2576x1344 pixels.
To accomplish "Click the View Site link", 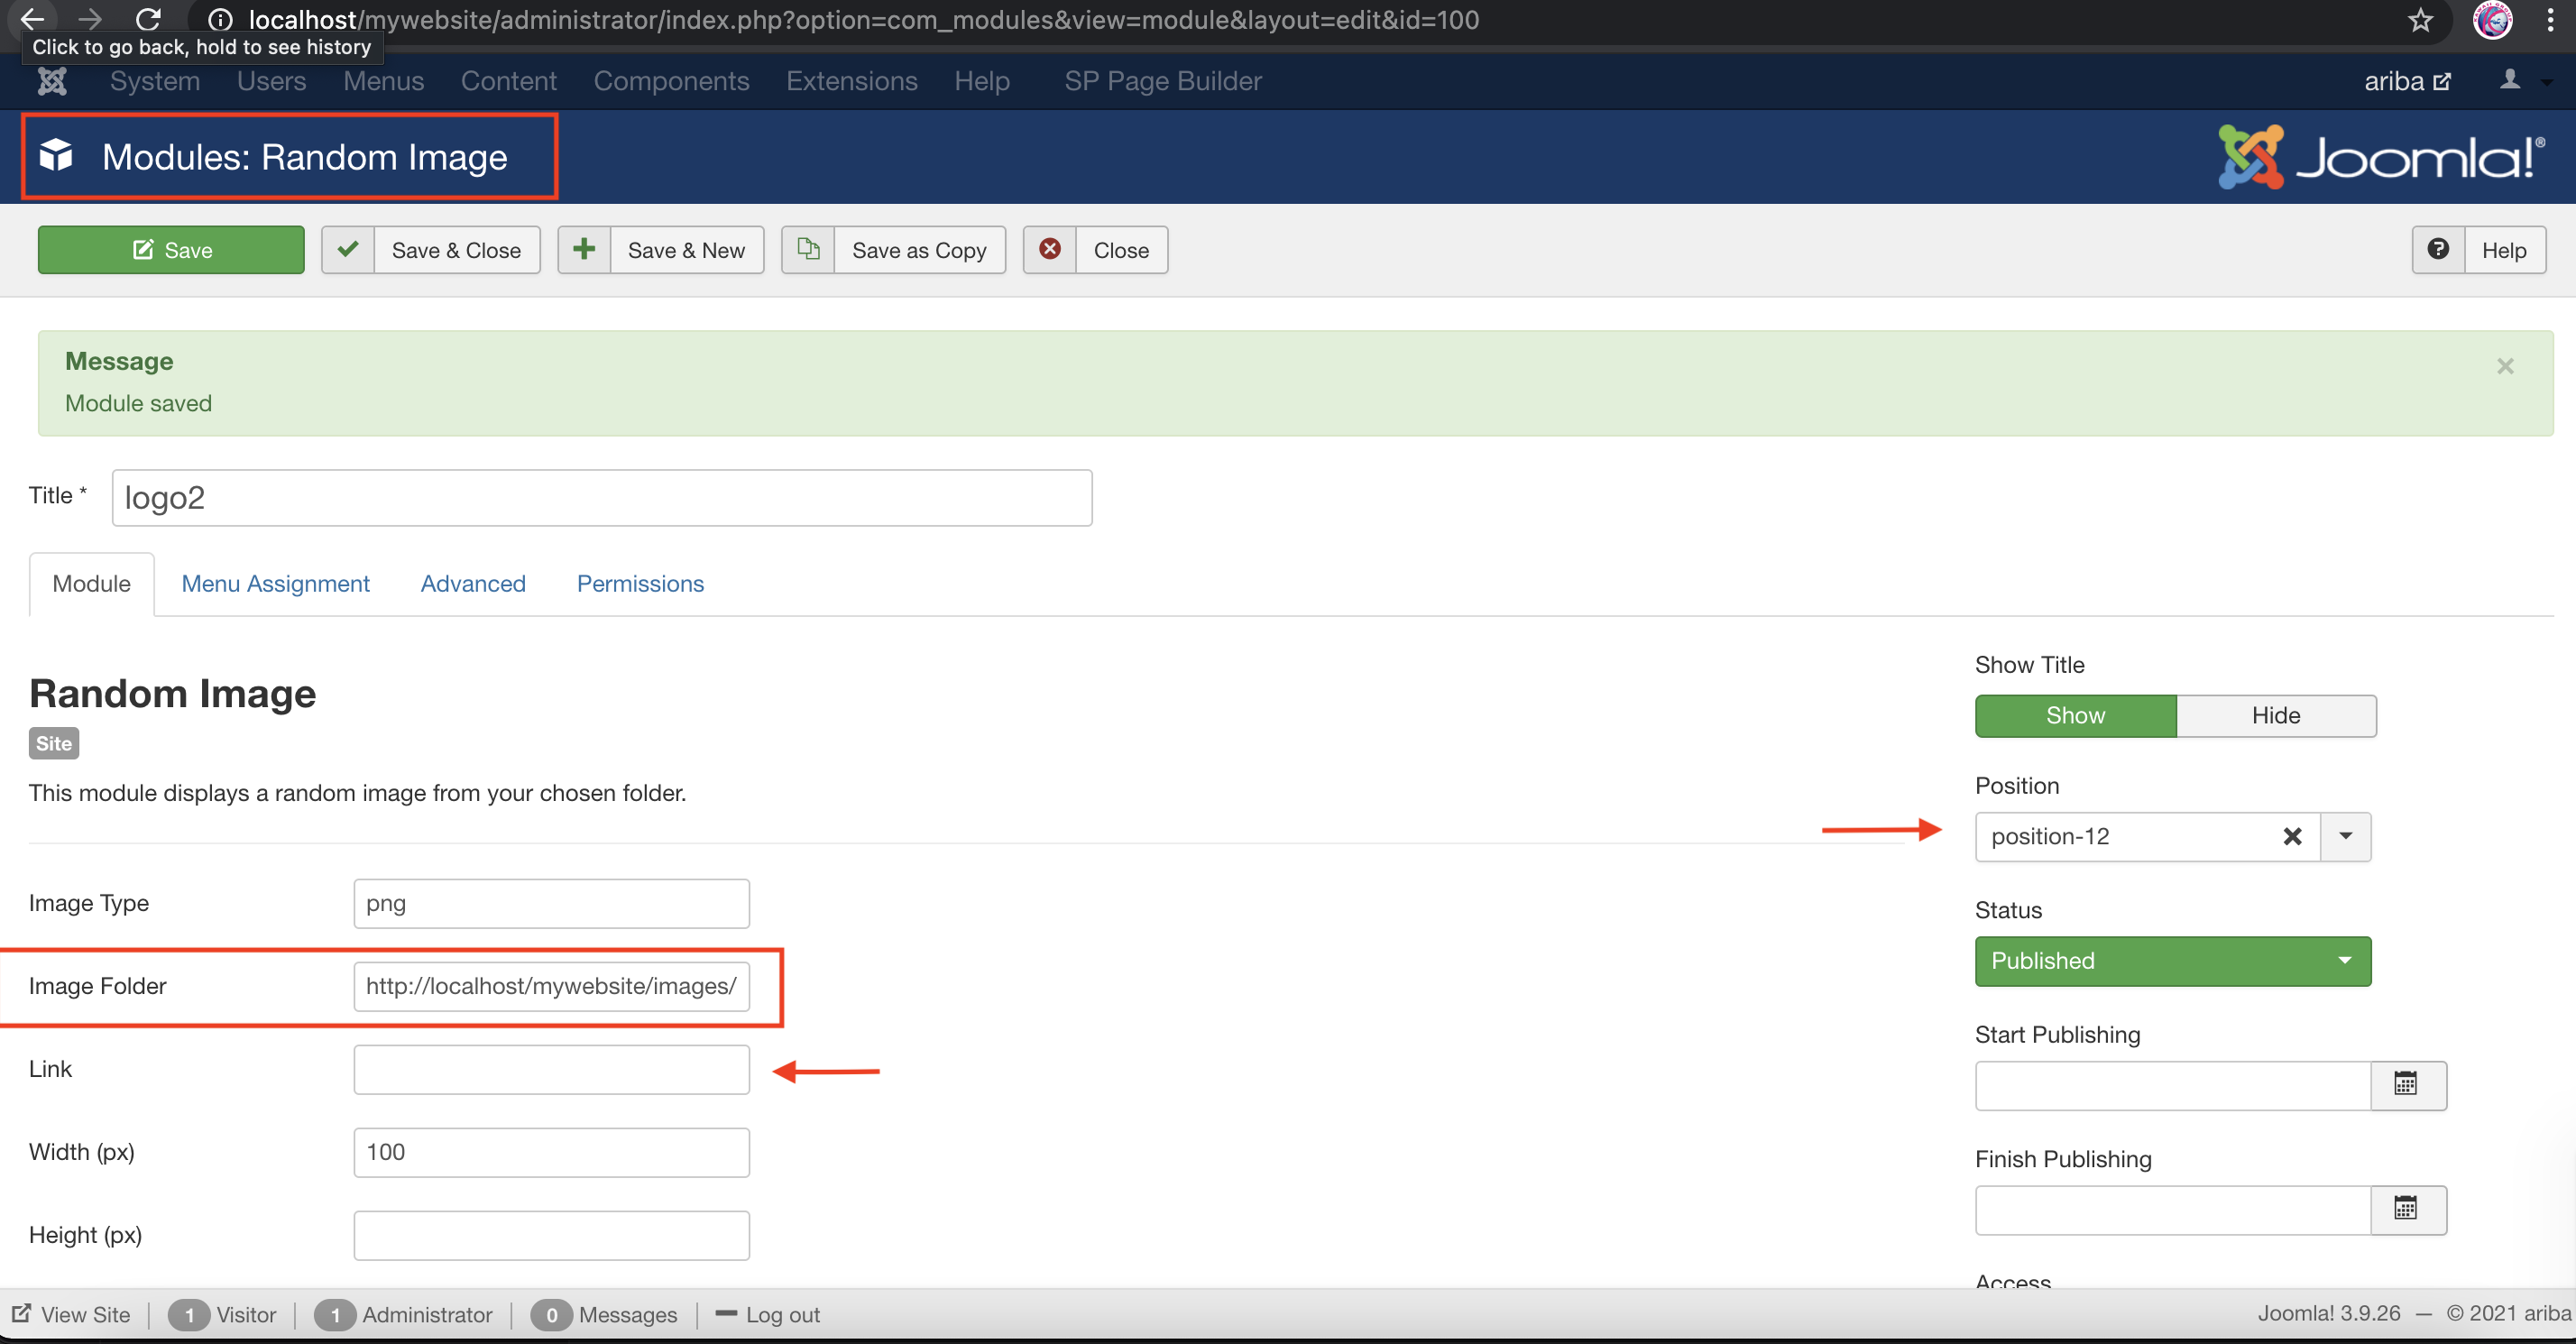I will click(71, 1314).
